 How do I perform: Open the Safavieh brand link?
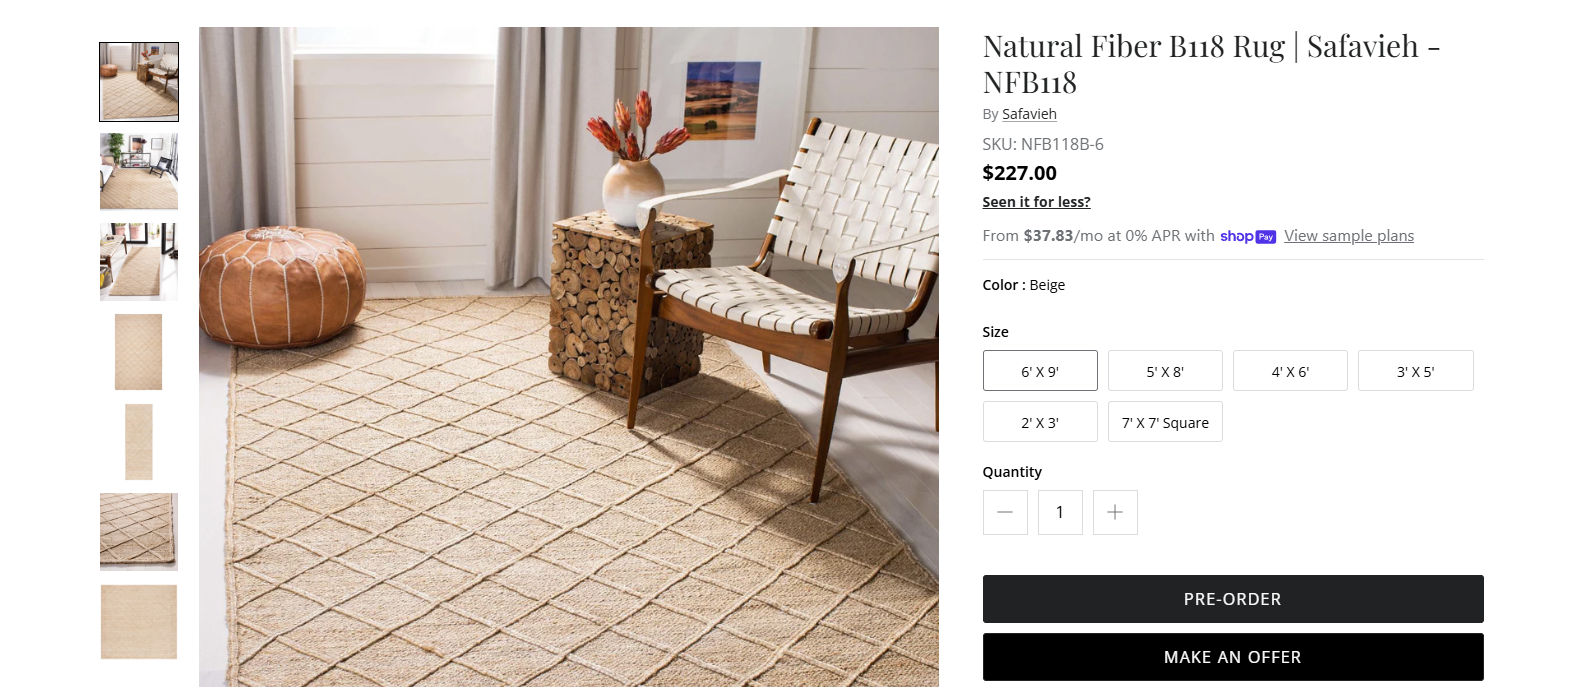coord(1029,114)
